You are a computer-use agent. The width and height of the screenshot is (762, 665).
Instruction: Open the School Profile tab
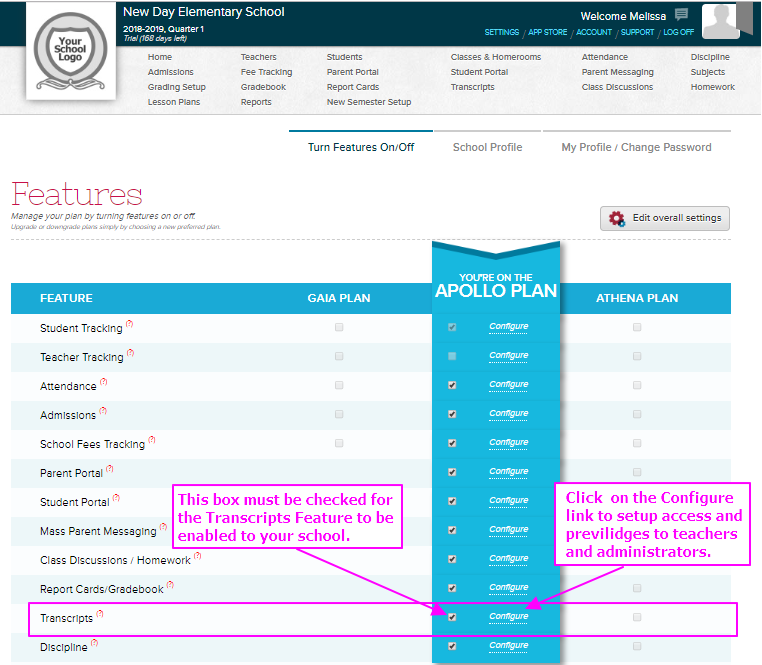tap(487, 147)
